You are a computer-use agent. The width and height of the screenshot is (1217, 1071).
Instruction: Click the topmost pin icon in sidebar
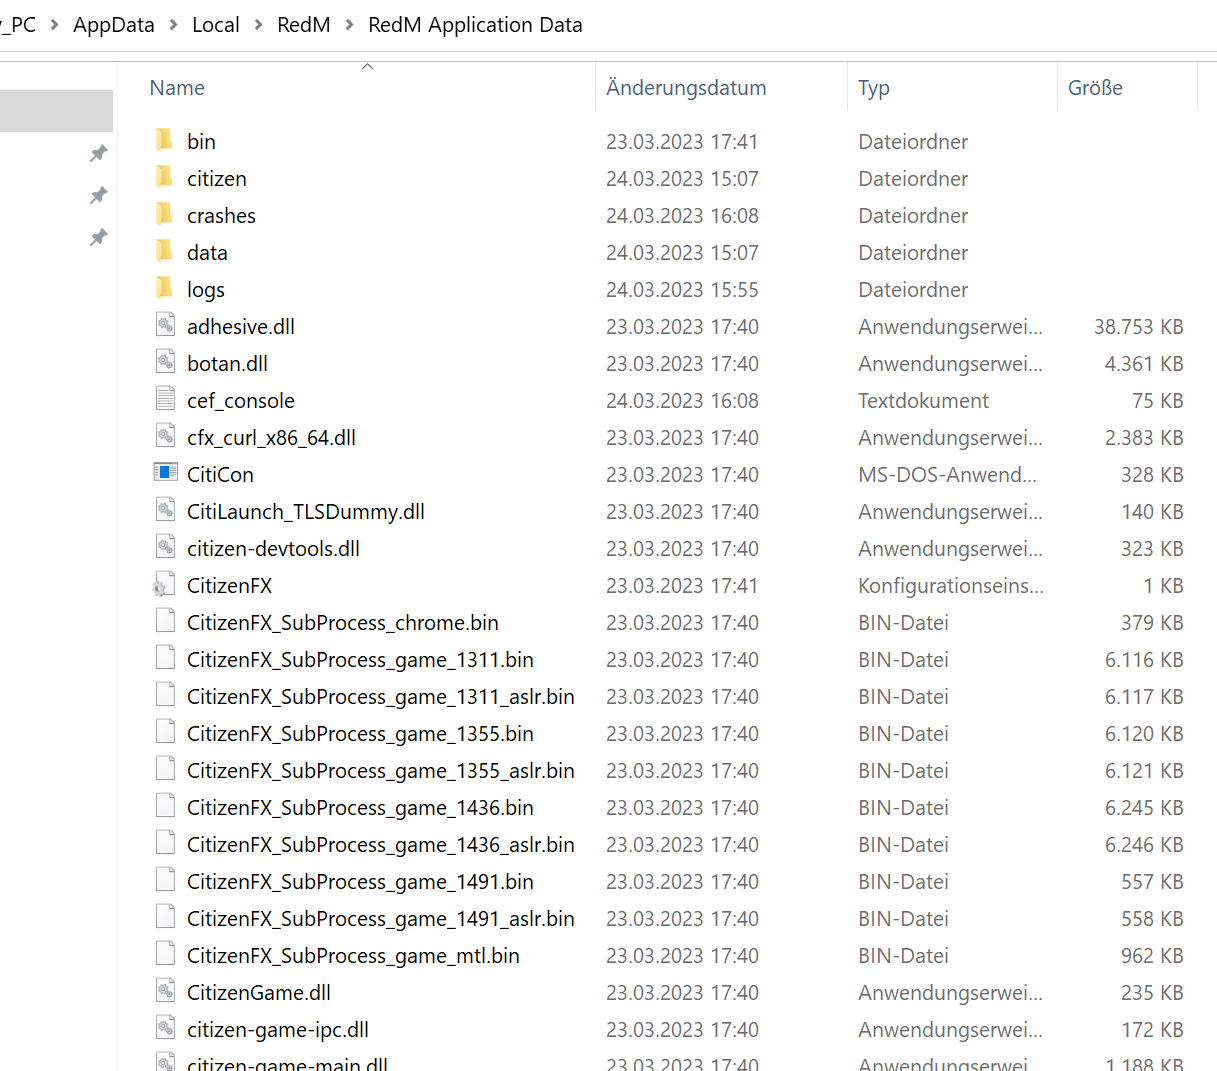(98, 153)
